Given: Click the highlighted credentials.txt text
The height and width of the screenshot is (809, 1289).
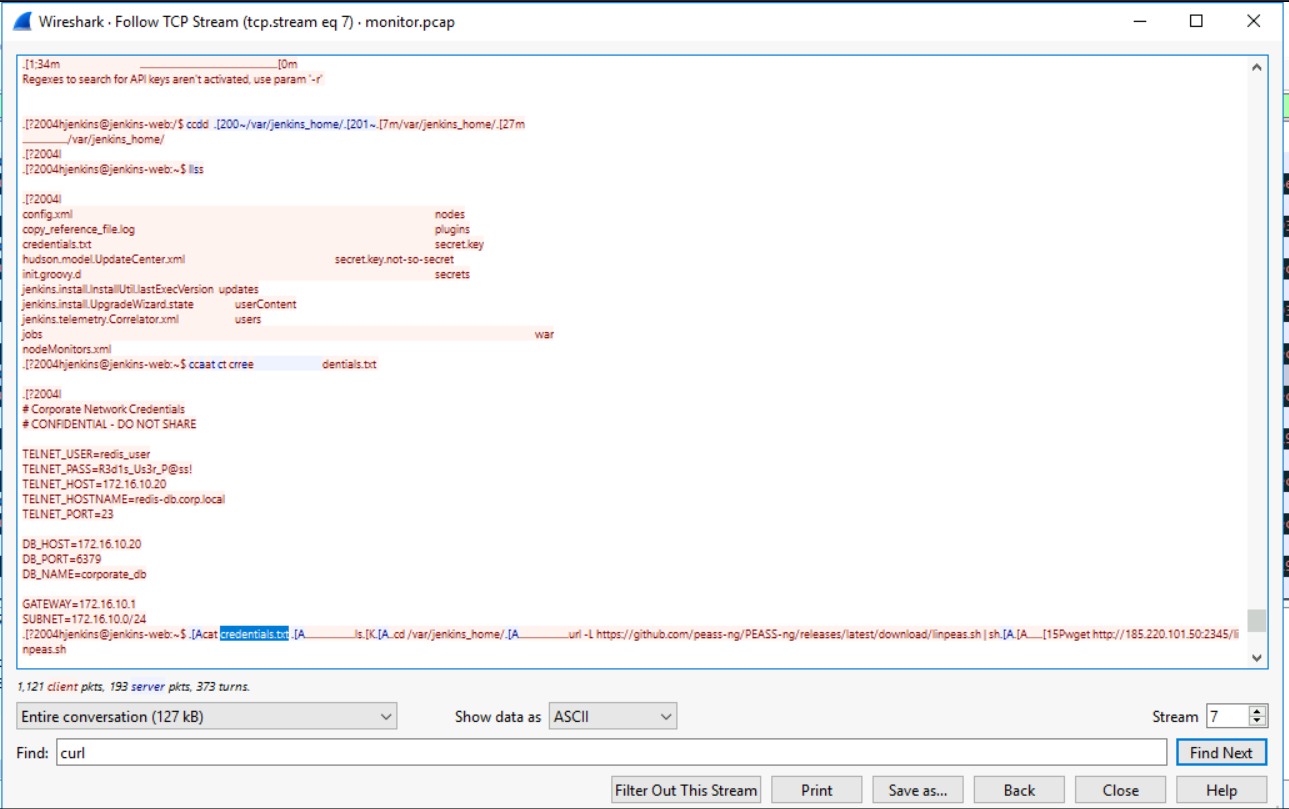Looking at the screenshot, I should 254,634.
